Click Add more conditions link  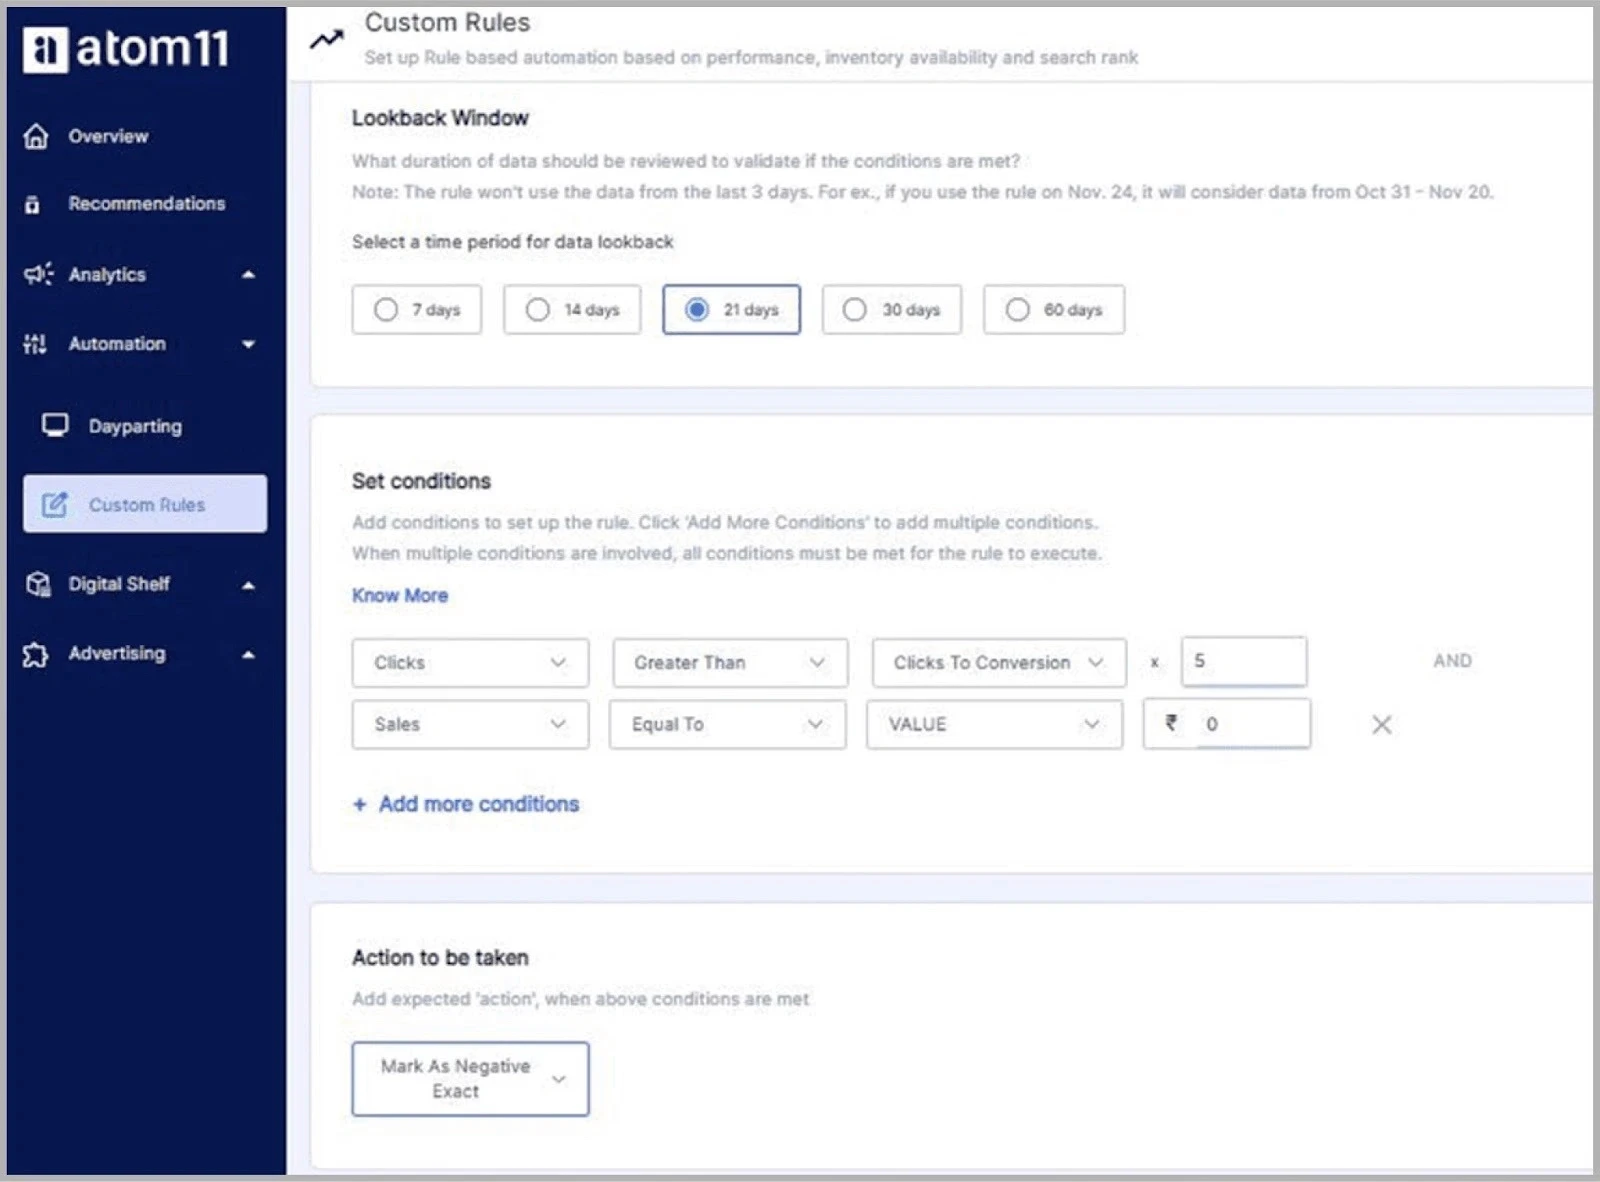pos(479,805)
